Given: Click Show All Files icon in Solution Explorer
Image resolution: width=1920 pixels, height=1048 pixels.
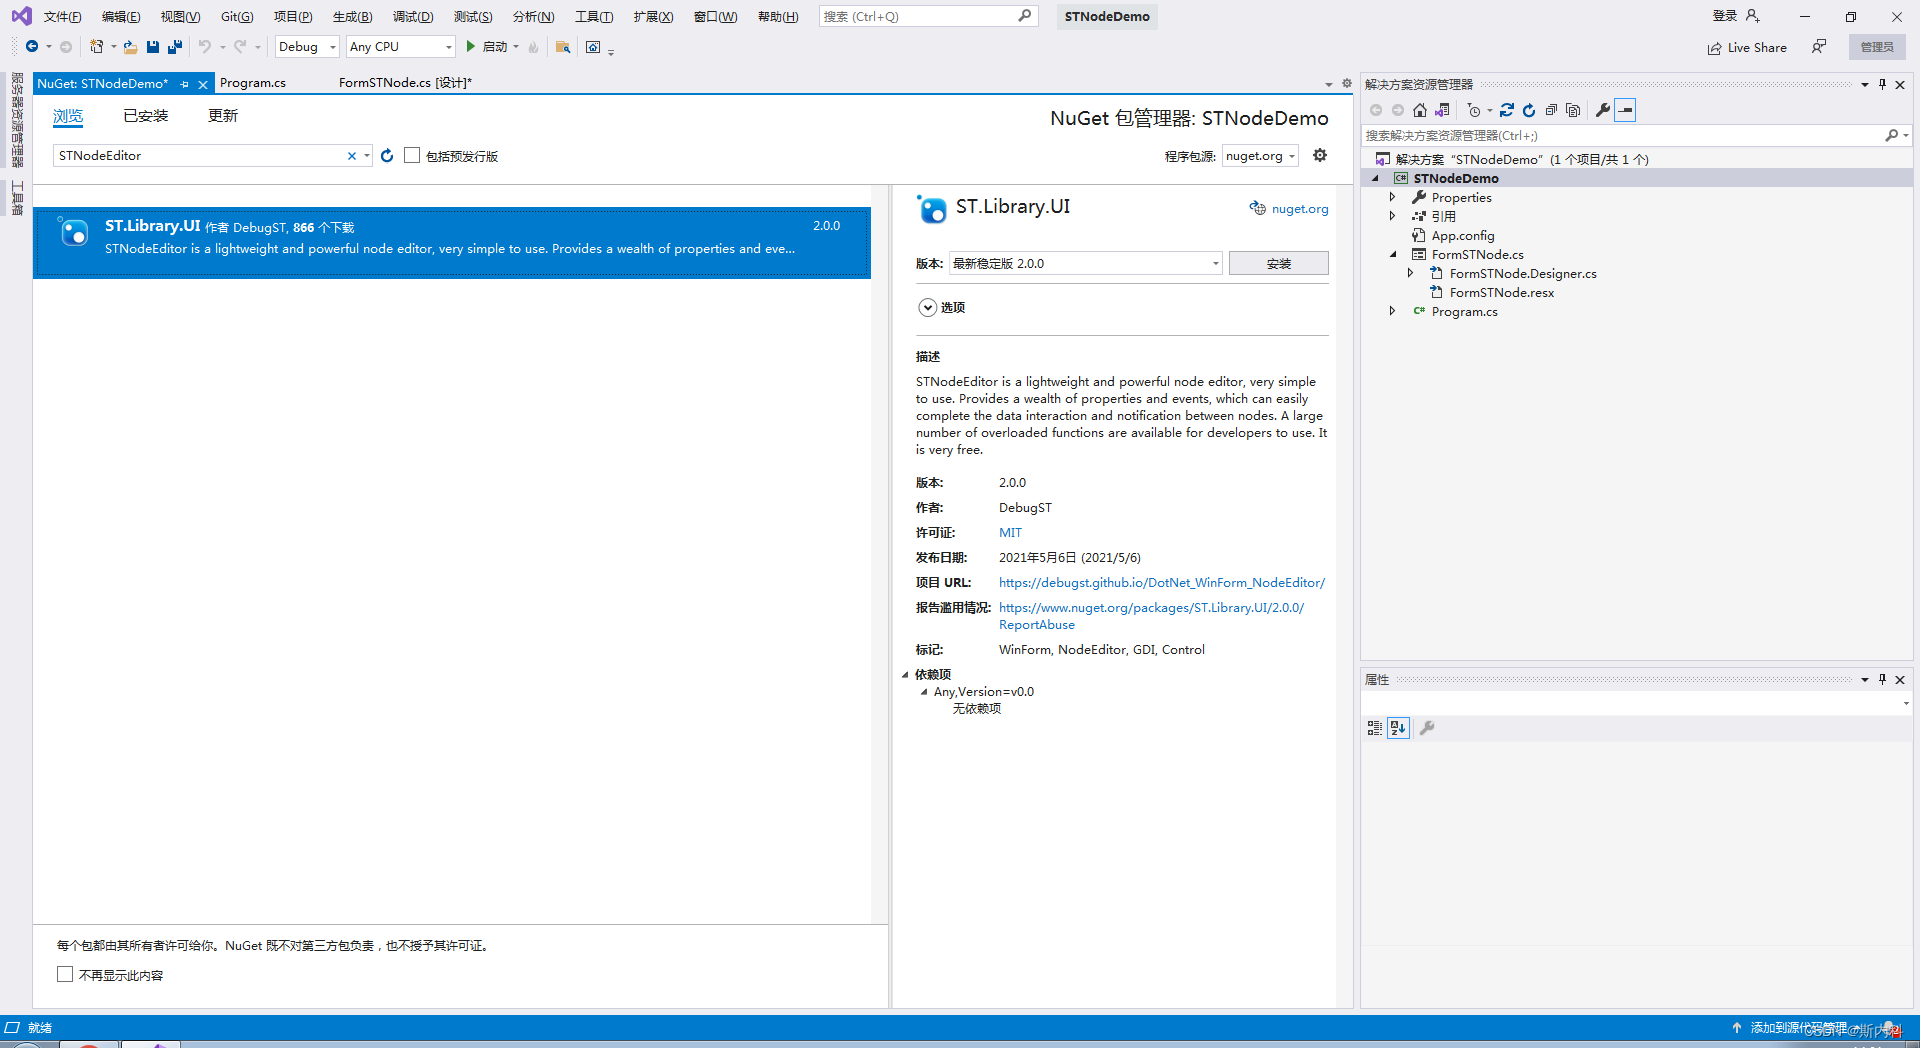Looking at the screenshot, I should point(1573,110).
